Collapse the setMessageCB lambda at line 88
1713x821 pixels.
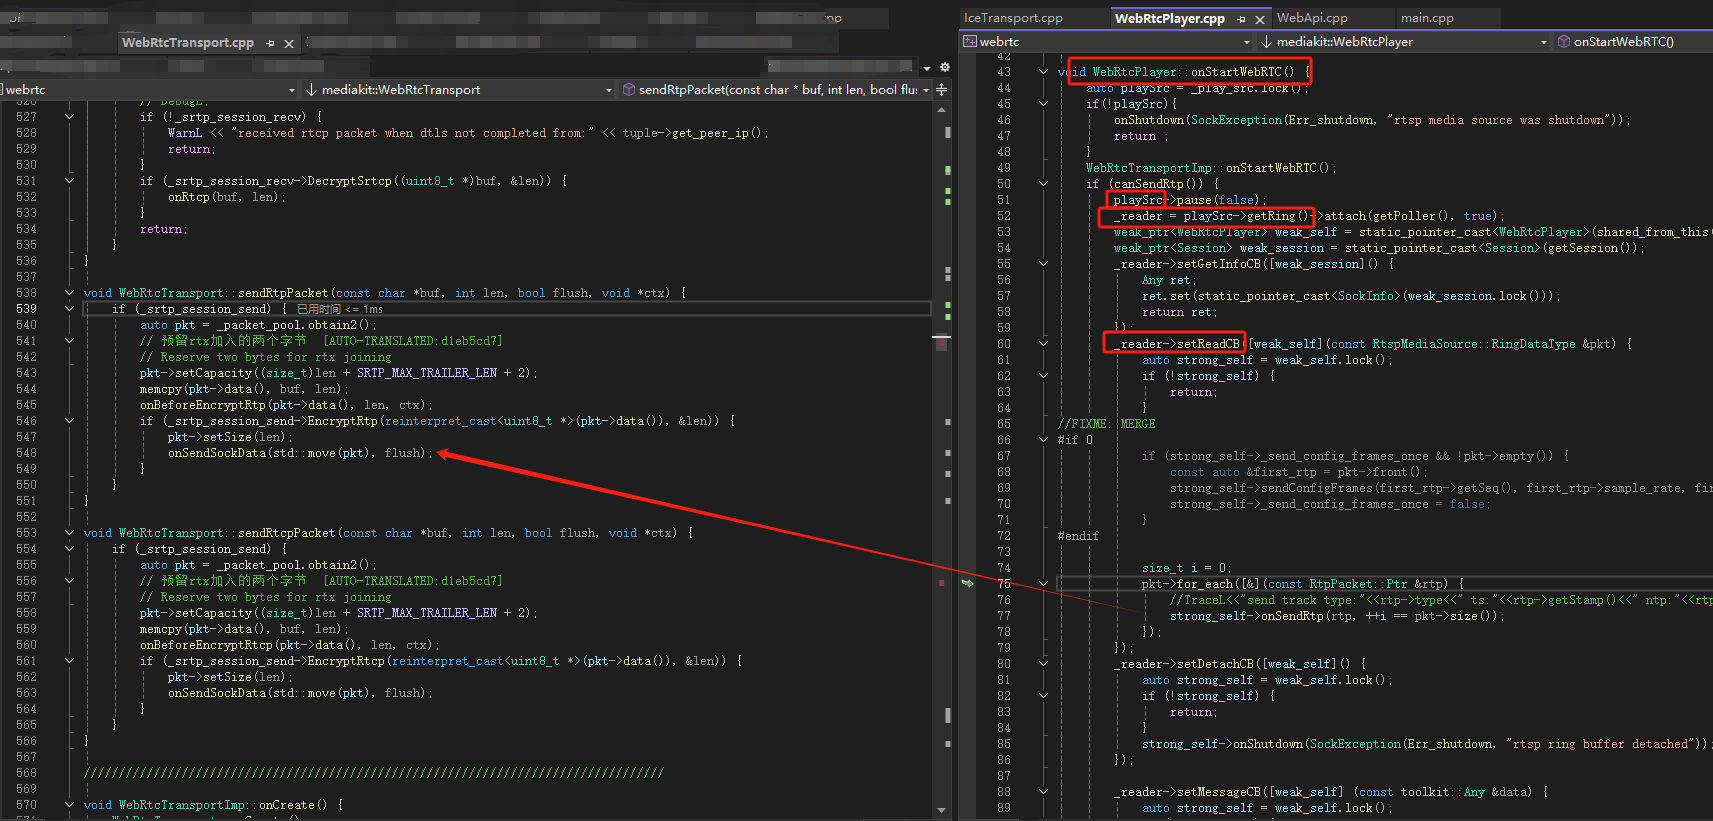coord(1043,792)
